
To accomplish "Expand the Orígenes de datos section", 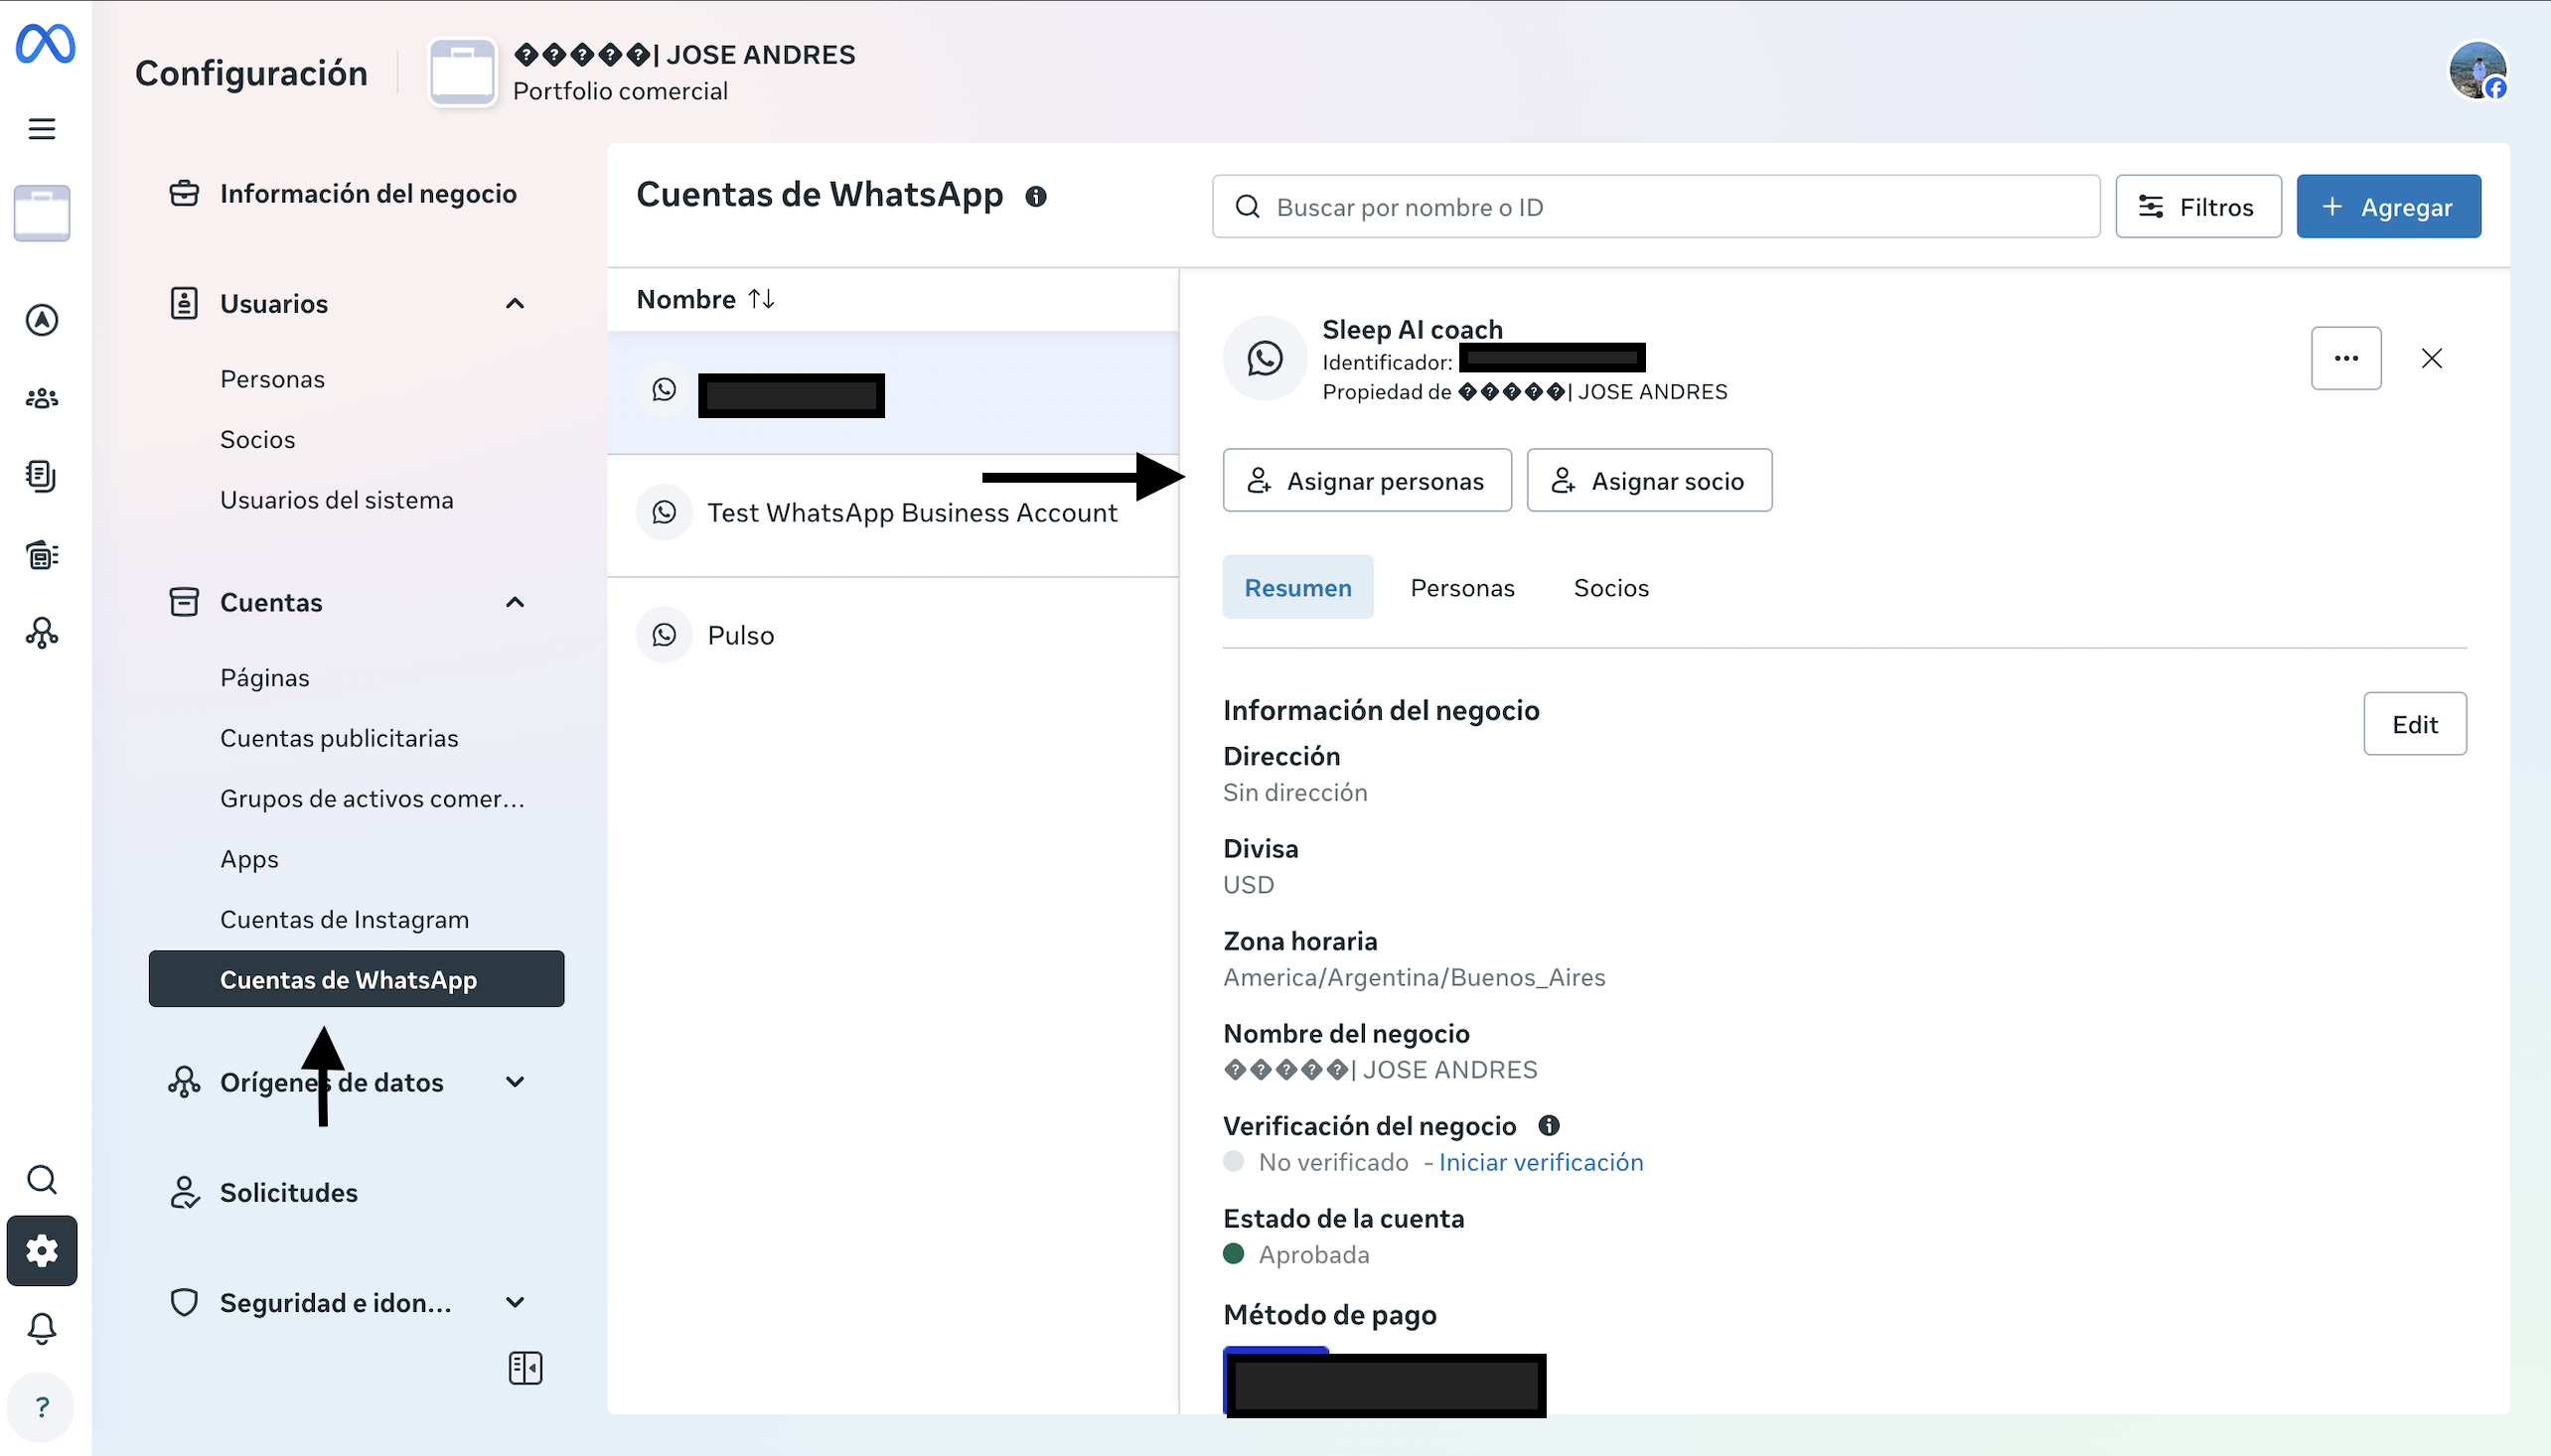I will [515, 1082].
